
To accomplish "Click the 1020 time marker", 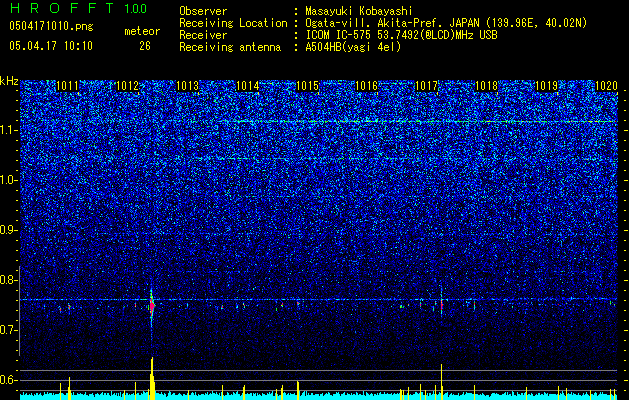I will (606, 86).
